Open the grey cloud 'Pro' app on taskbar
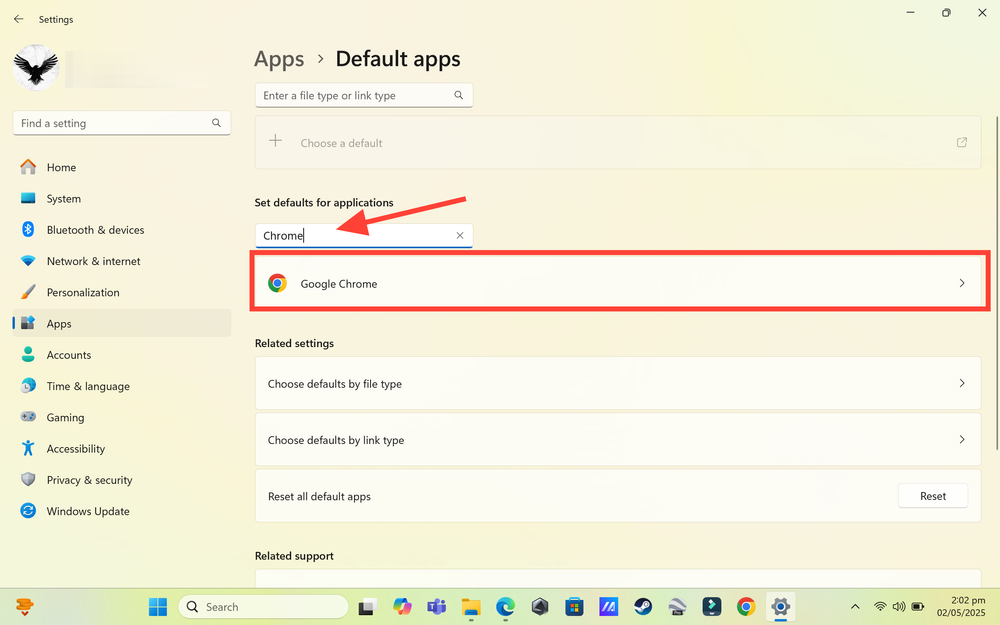This screenshot has width=1000, height=625. pos(677,607)
